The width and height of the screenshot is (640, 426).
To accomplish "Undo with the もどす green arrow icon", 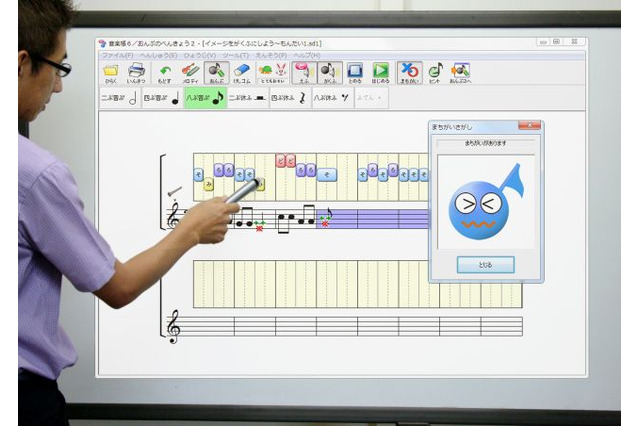I will [165, 73].
